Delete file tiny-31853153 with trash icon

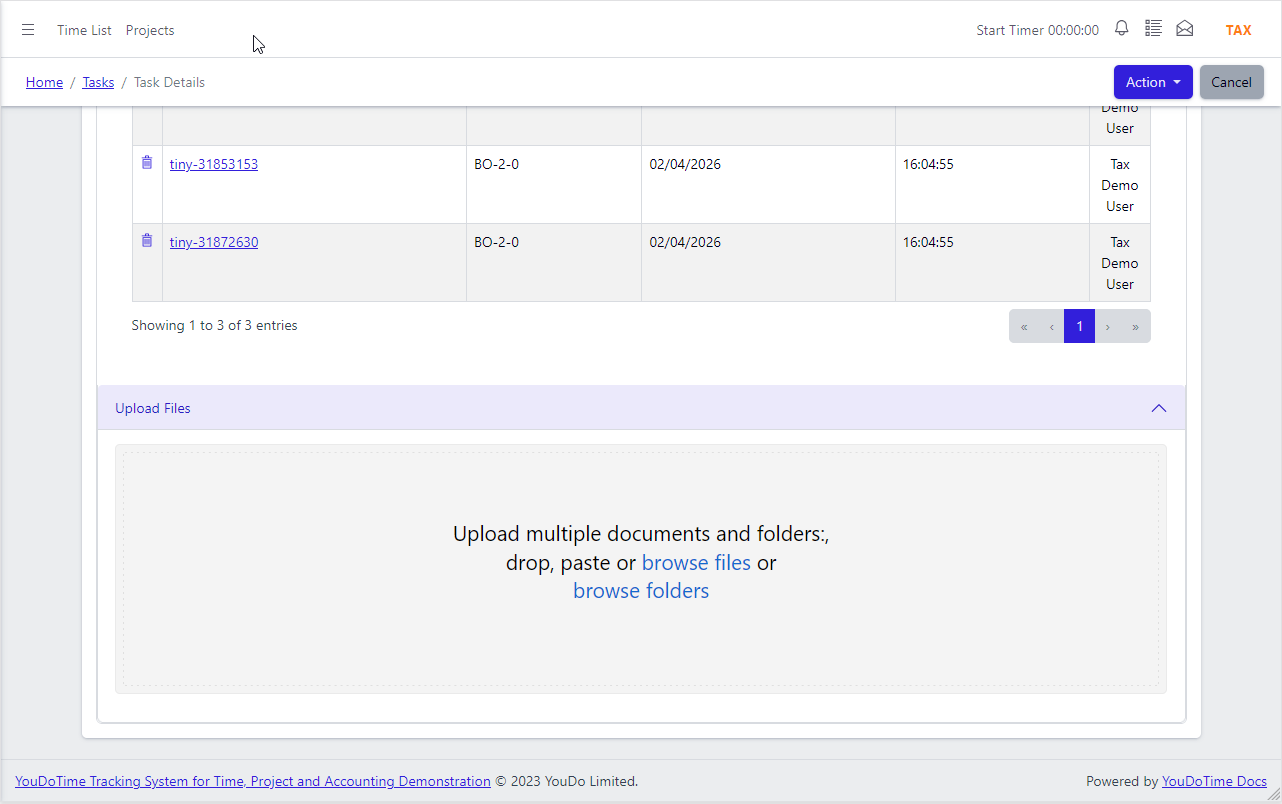(x=147, y=162)
